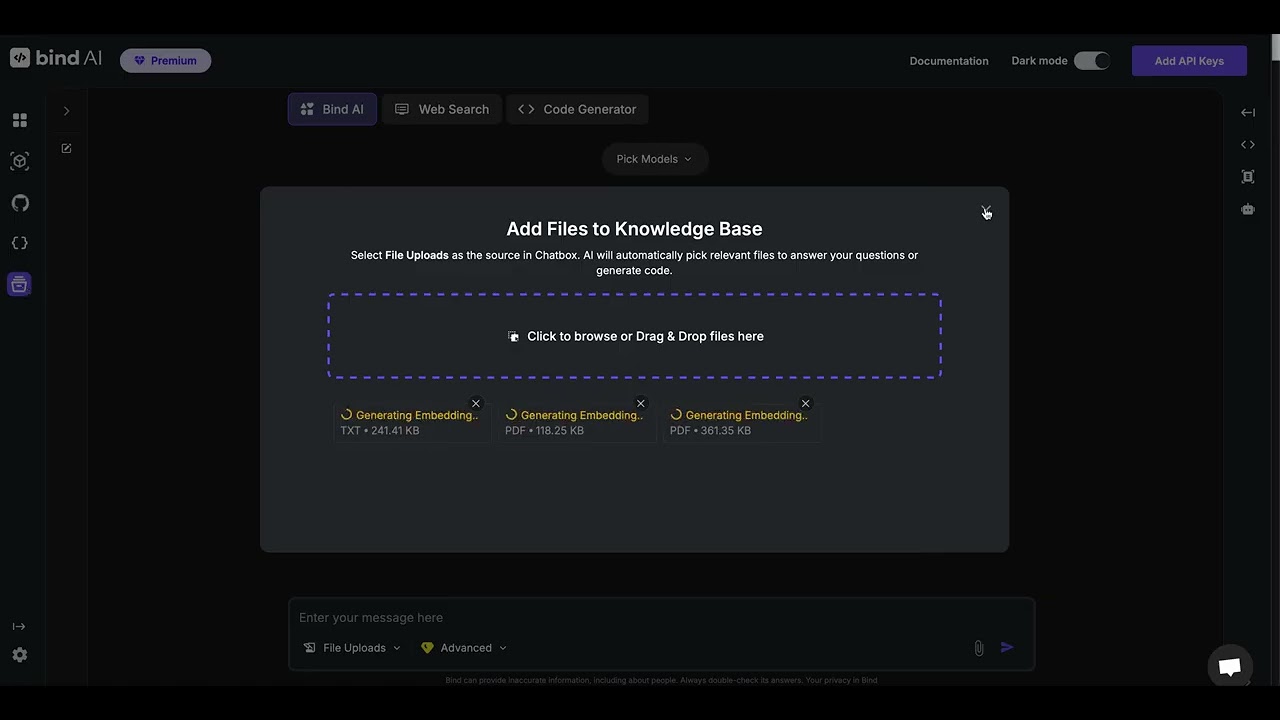Click the Bind AI logo
The width and height of the screenshot is (1280, 720).
[56, 58]
